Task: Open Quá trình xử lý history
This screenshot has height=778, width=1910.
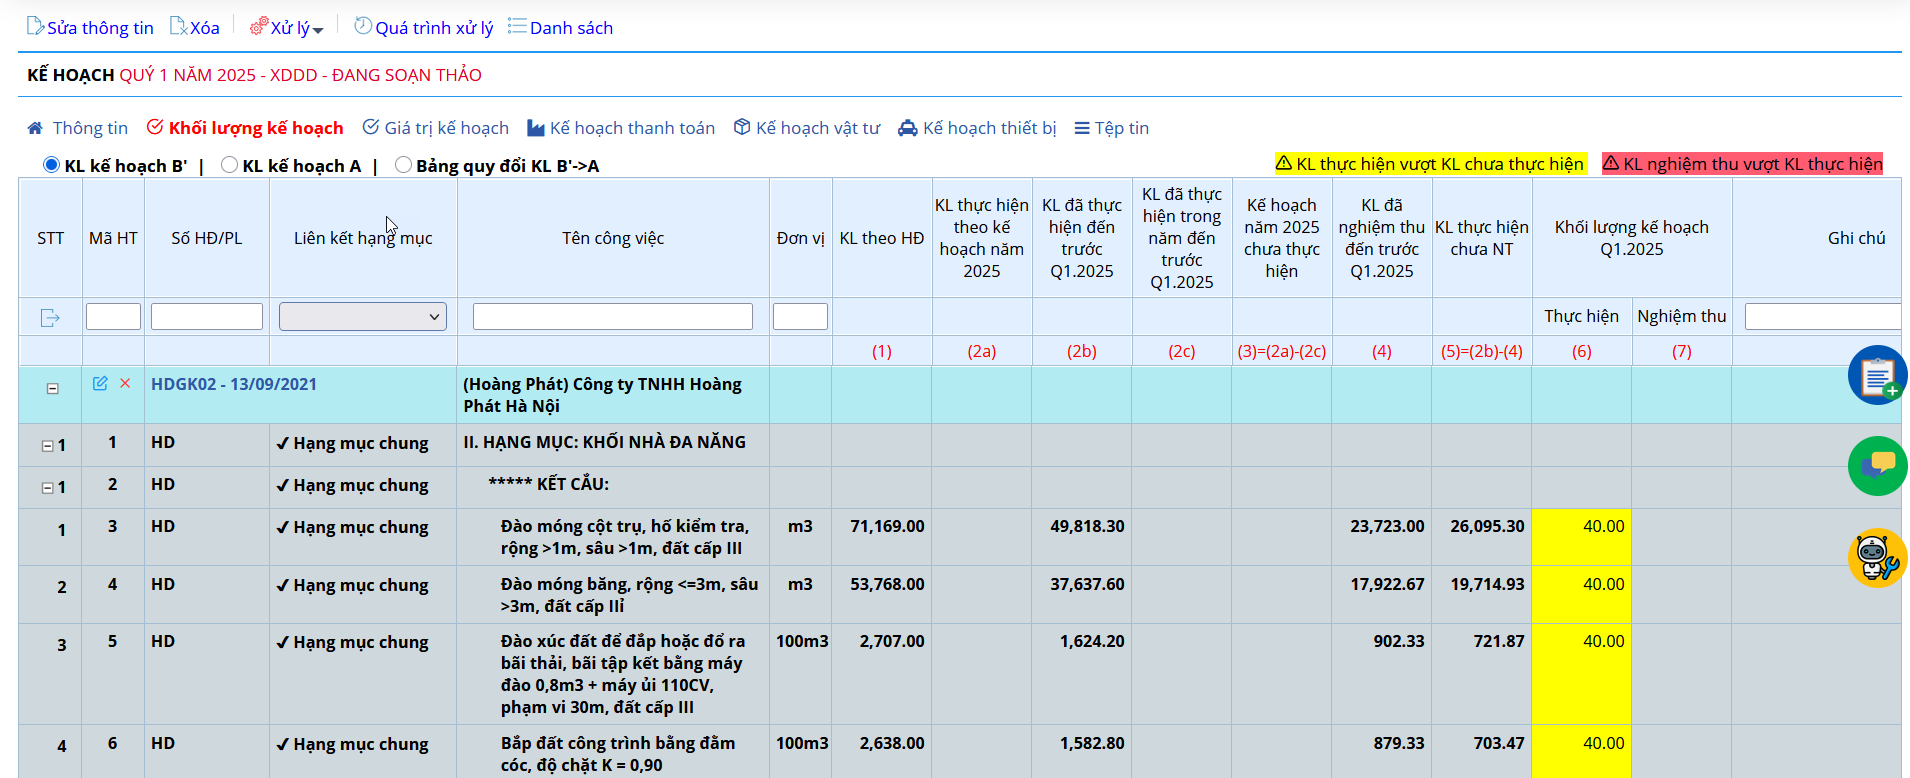Action: coord(424,28)
